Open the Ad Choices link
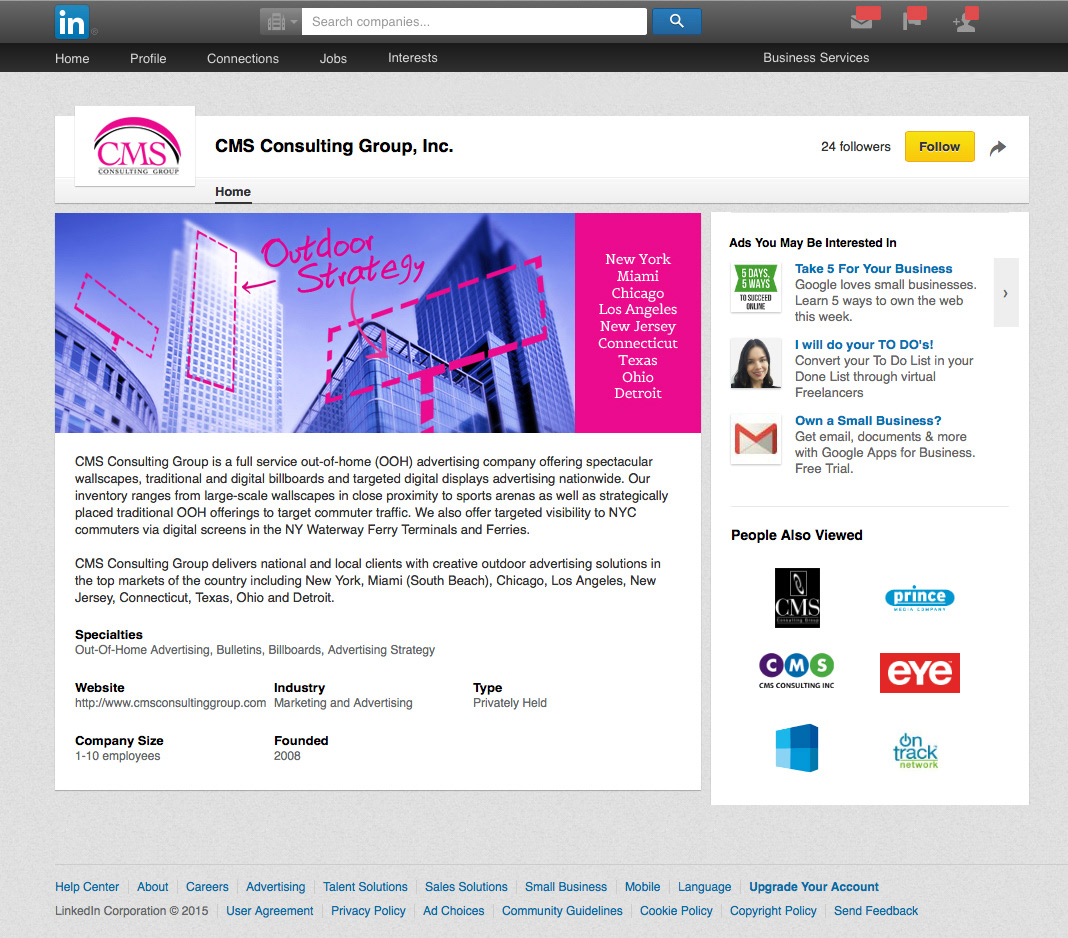The image size is (1068, 938). [454, 911]
